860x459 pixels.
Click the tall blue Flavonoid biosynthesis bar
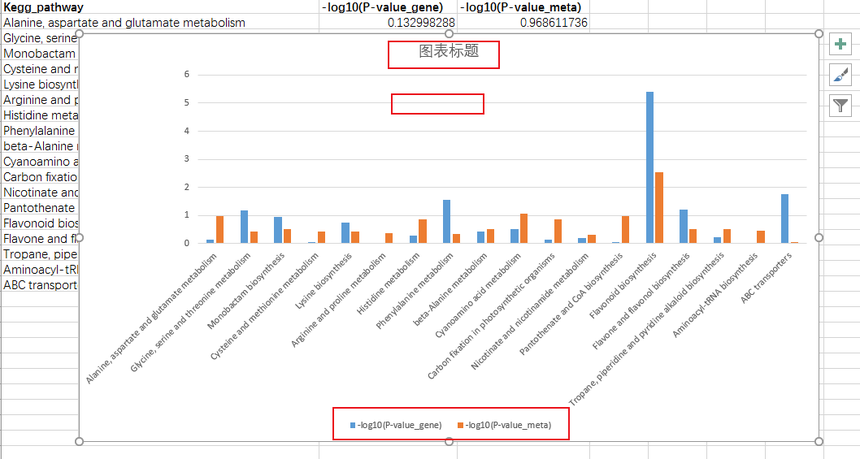(649, 167)
